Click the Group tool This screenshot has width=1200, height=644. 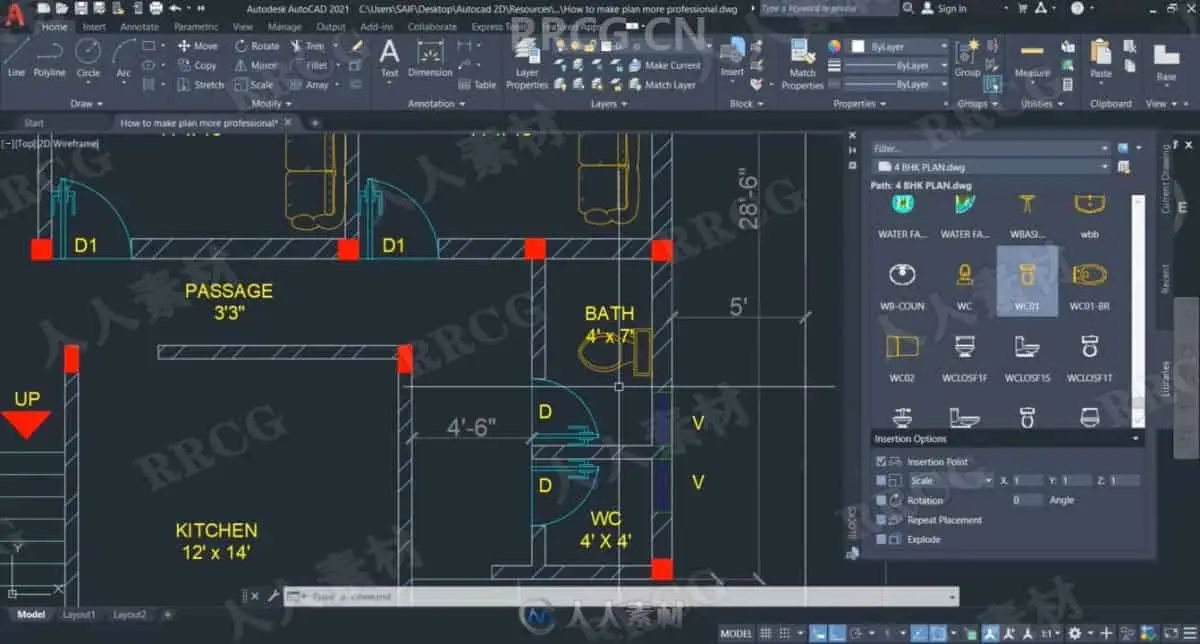(967, 59)
